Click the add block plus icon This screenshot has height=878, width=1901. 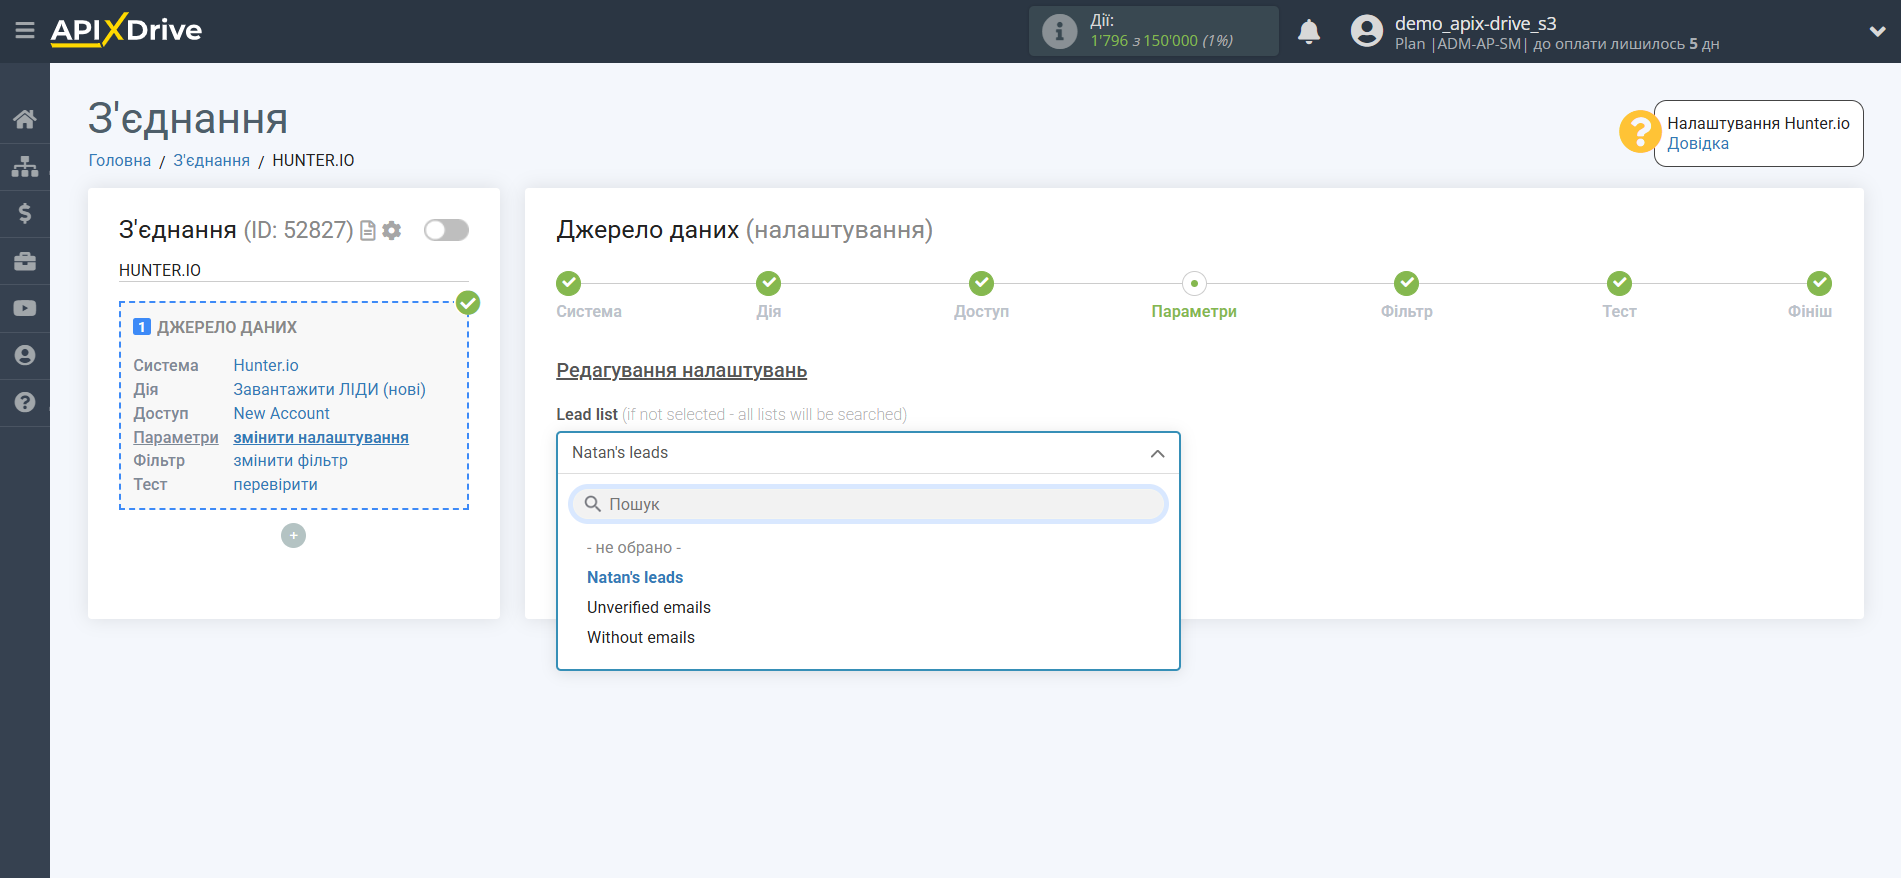pos(293,536)
